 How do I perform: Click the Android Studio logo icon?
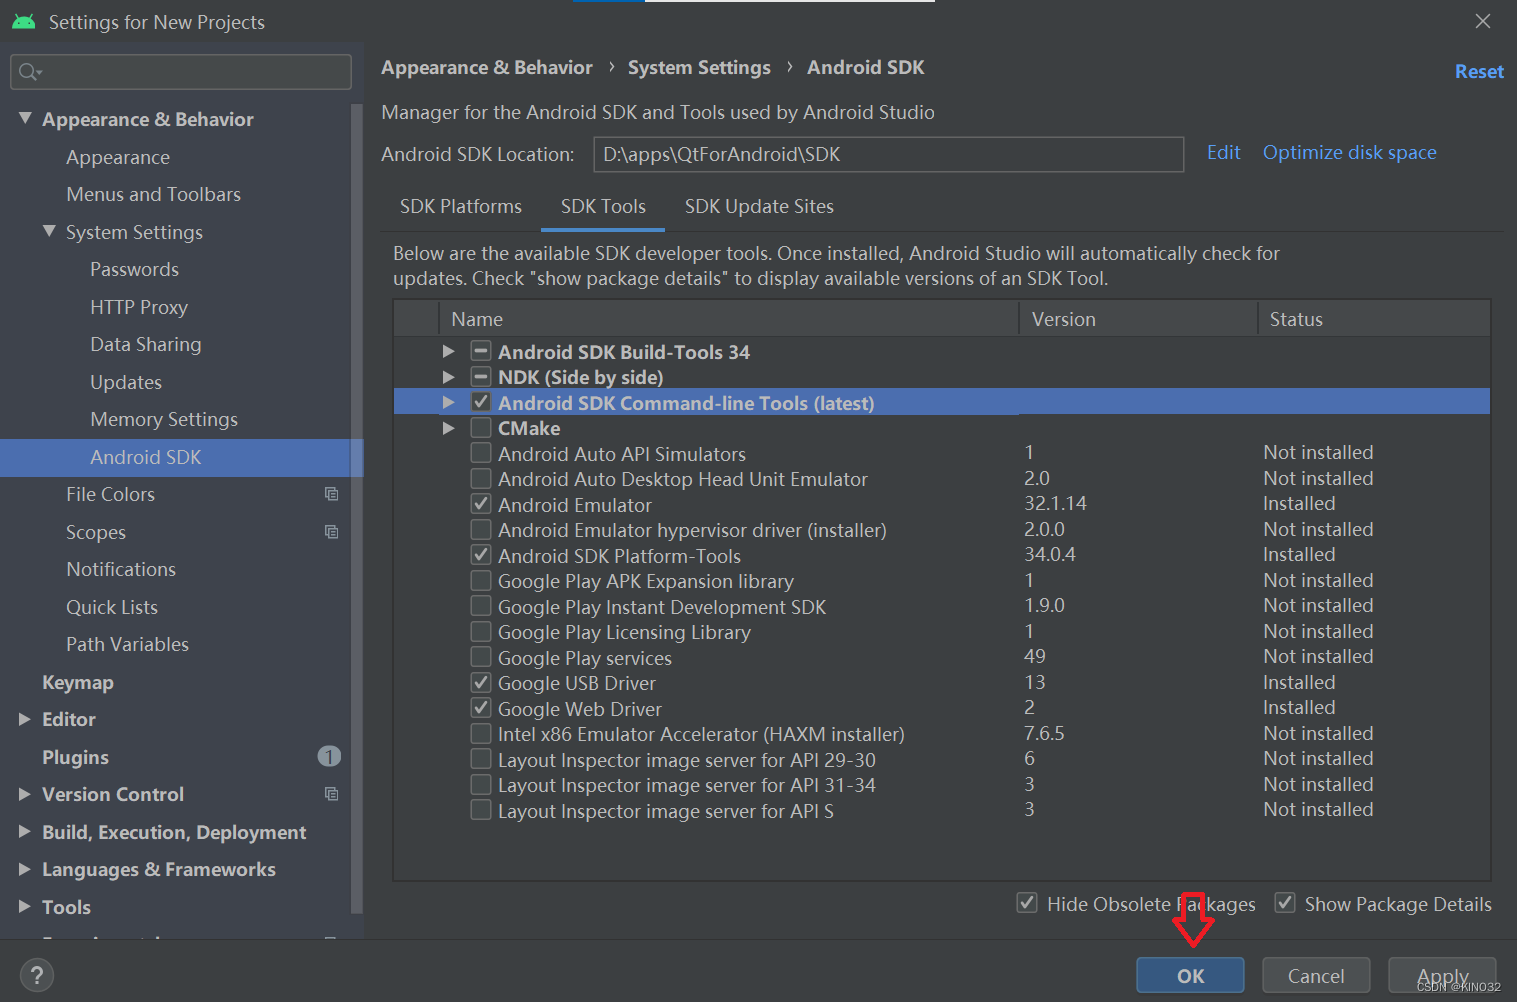[24, 21]
